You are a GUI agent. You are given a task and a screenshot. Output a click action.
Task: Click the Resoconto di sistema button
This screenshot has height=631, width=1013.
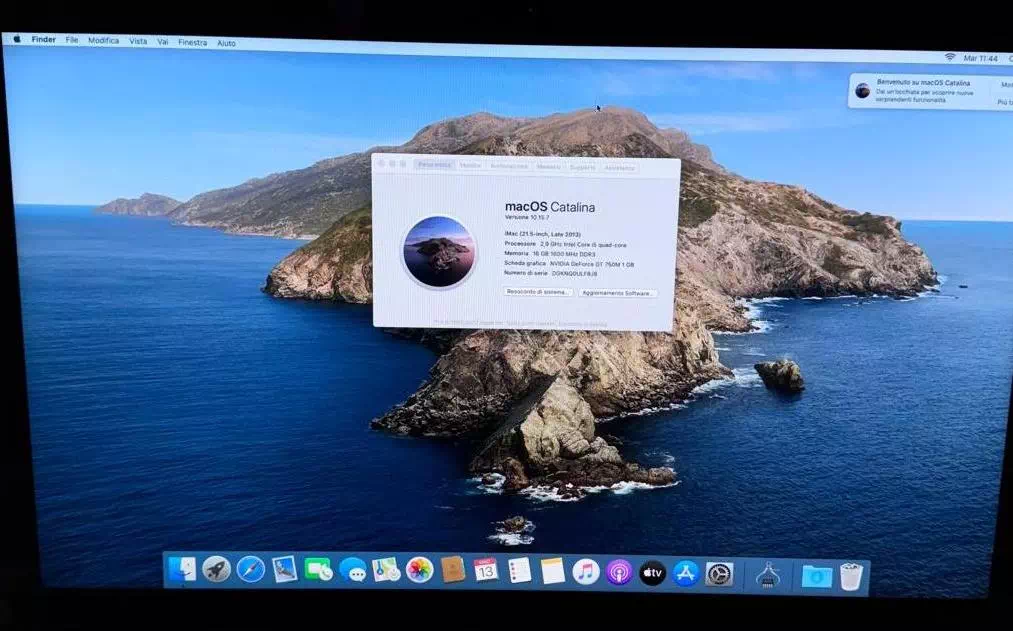(x=538, y=292)
